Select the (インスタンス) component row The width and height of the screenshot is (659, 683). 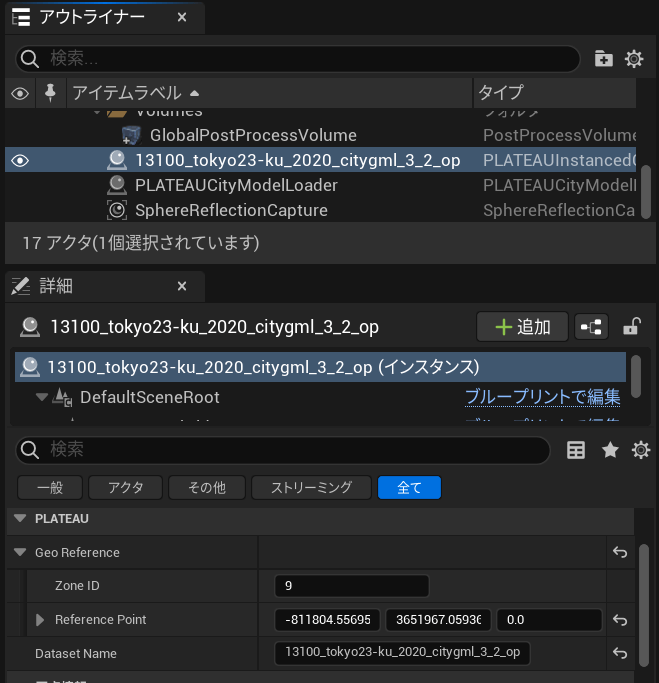pyautogui.click(x=320, y=367)
